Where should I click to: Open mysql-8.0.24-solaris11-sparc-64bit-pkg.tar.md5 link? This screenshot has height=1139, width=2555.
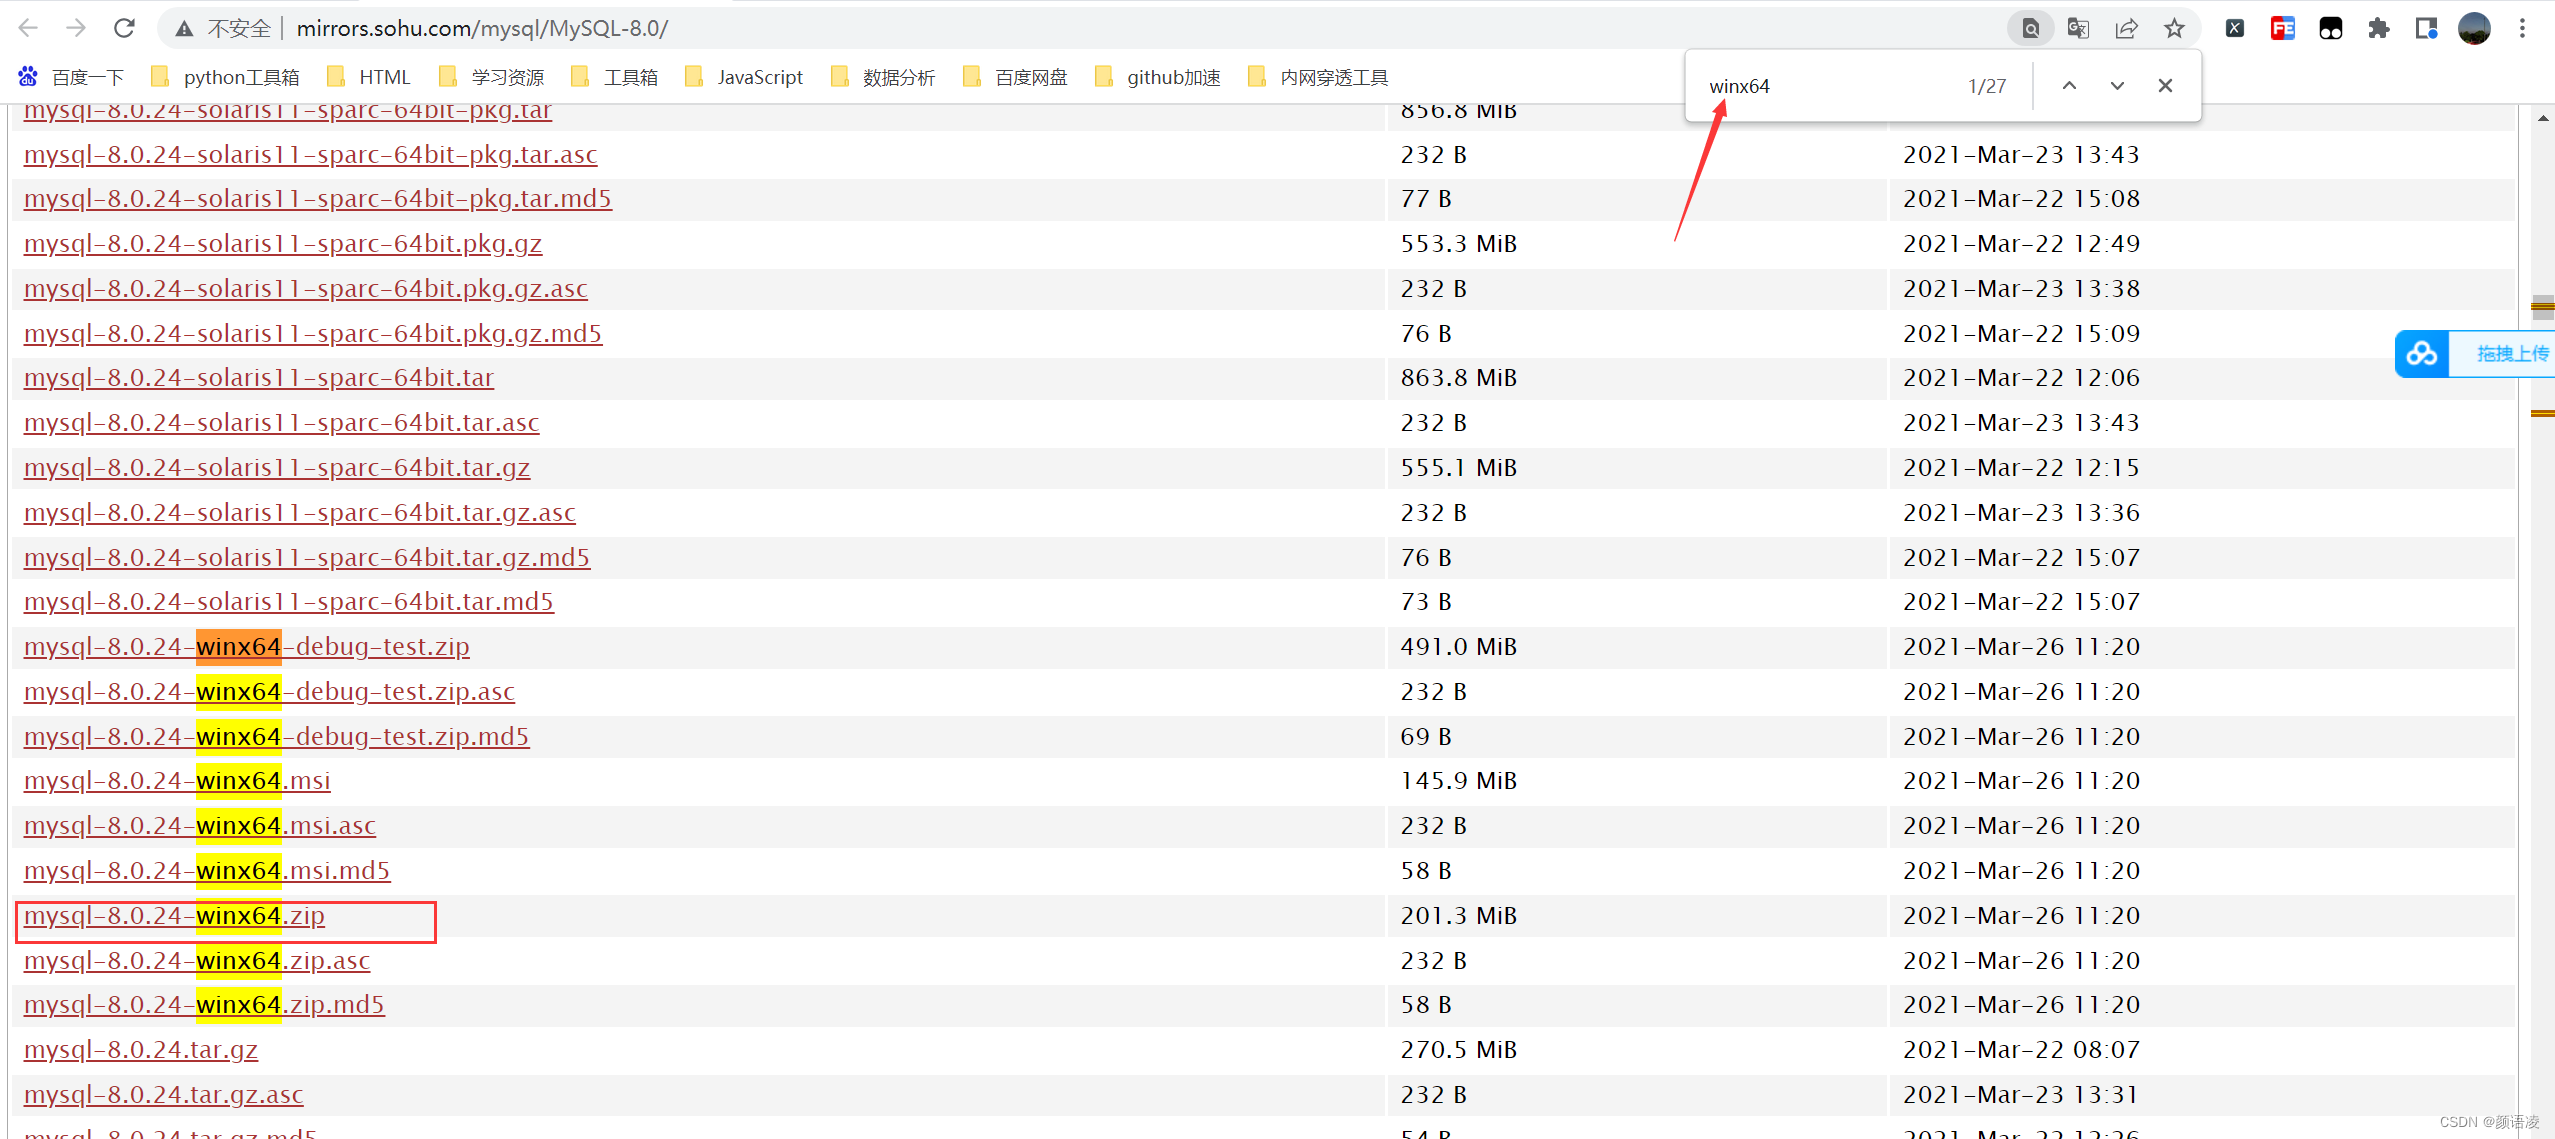(x=318, y=198)
